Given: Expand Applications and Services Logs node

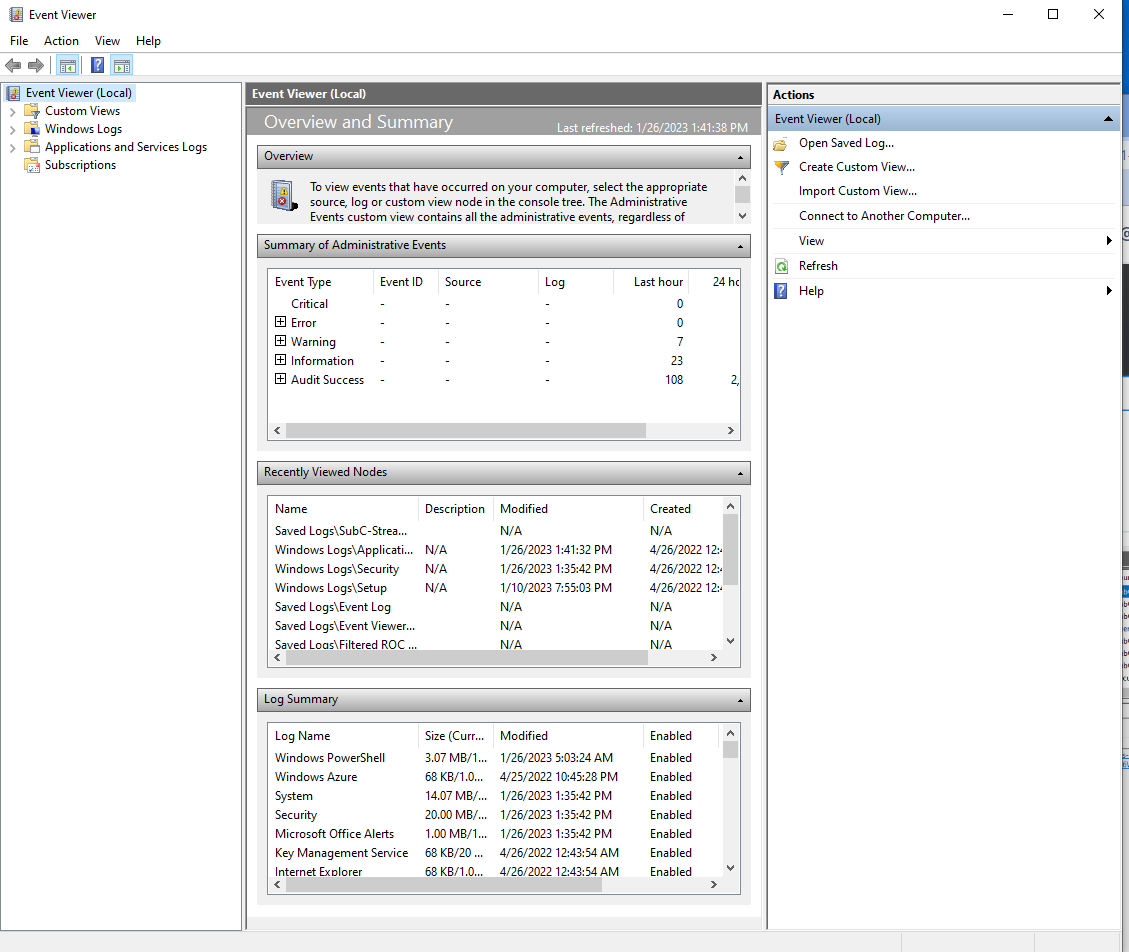Looking at the screenshot, I should [x=13, y=148].
